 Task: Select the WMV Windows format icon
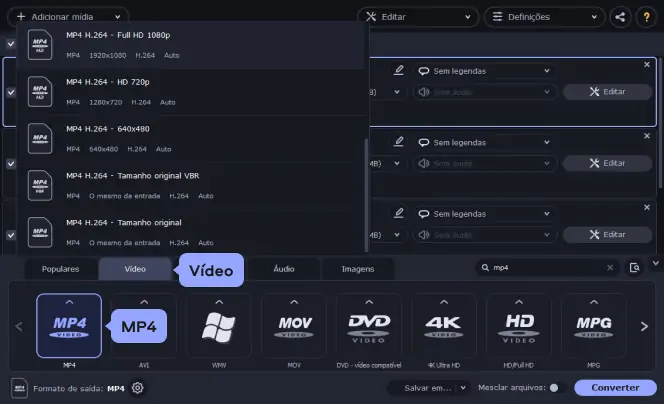point(219,326)
